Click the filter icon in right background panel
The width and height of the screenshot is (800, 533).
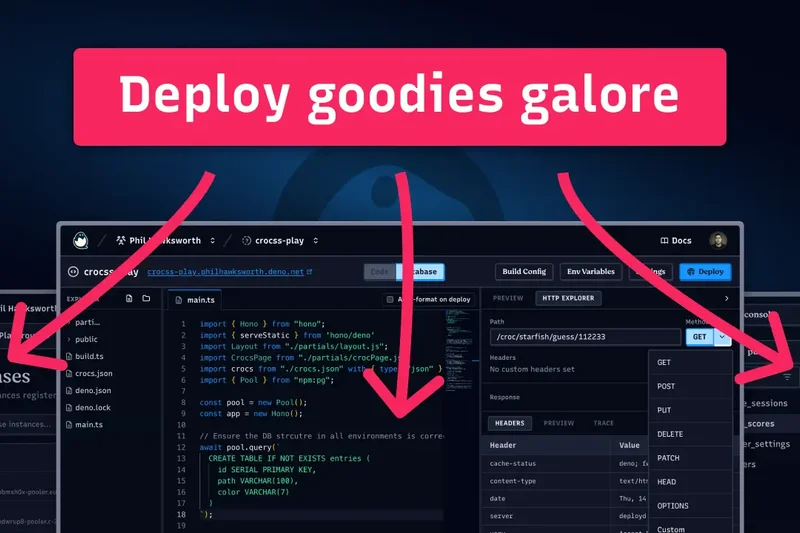pyautogui.click(x=787, y=377)
